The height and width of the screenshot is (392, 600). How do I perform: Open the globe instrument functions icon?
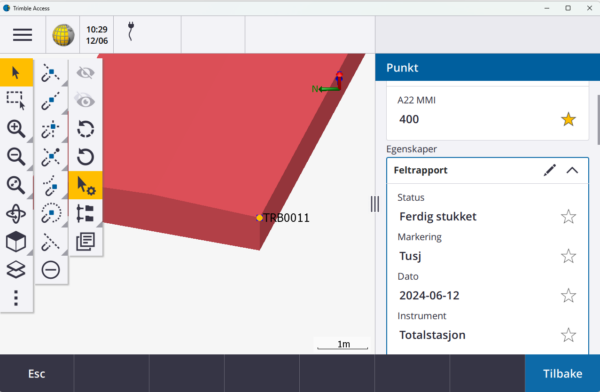(63, 35)
